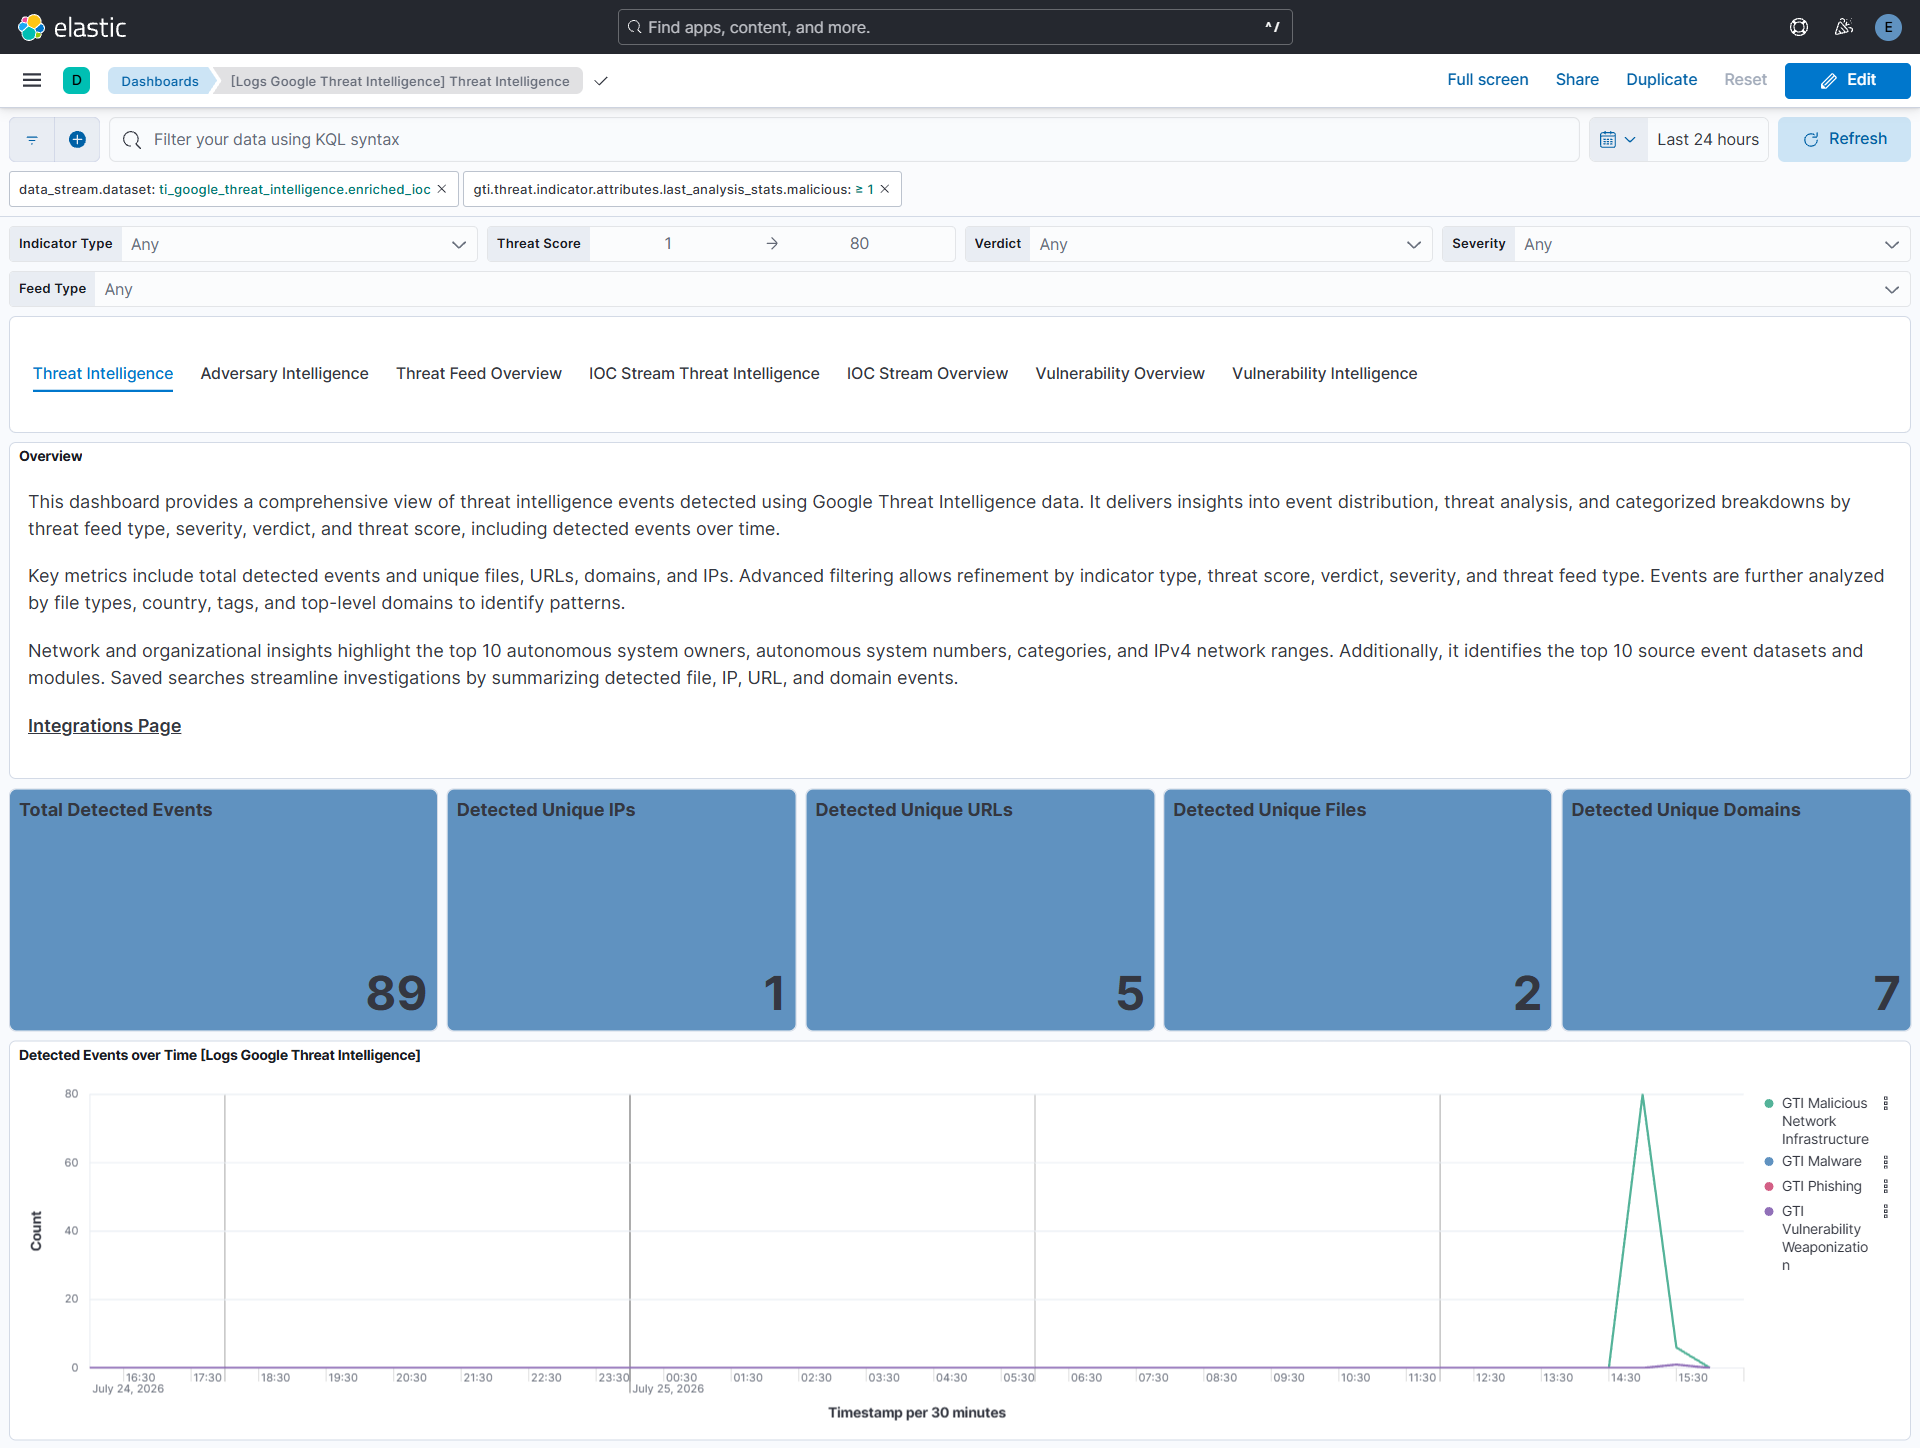This screenshot has width=1920, height=1448.
Task: Open the date quick menu calendar icon
Action: point(1617,139)
